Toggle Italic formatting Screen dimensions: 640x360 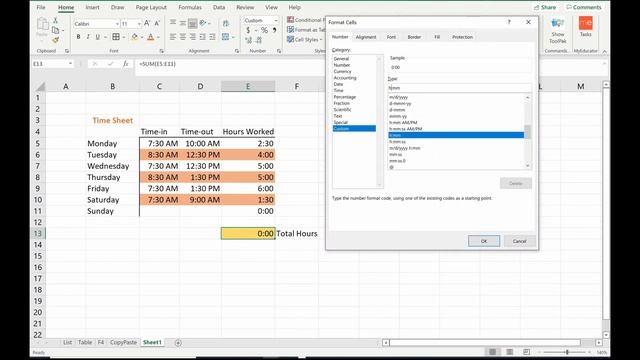[88, 37]
